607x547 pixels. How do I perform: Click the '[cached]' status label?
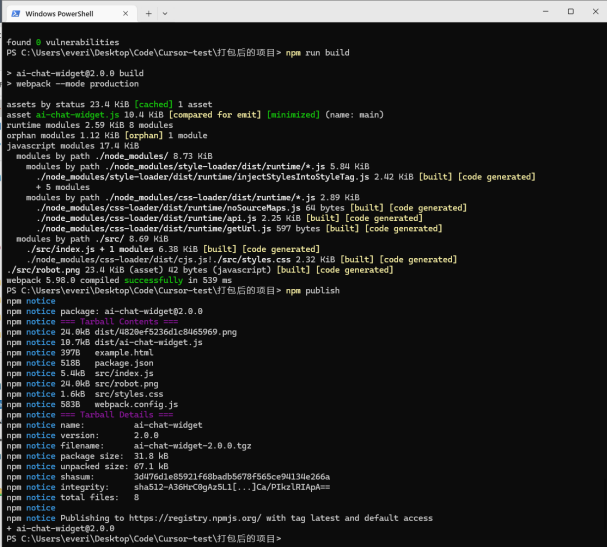coord(153,104)
